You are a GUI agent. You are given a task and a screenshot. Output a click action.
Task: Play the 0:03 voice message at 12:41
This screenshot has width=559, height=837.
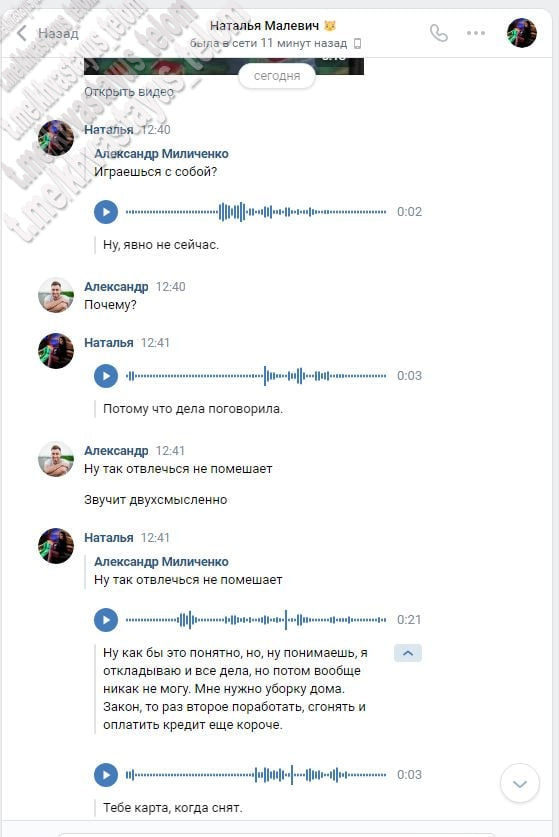(106, 376)
